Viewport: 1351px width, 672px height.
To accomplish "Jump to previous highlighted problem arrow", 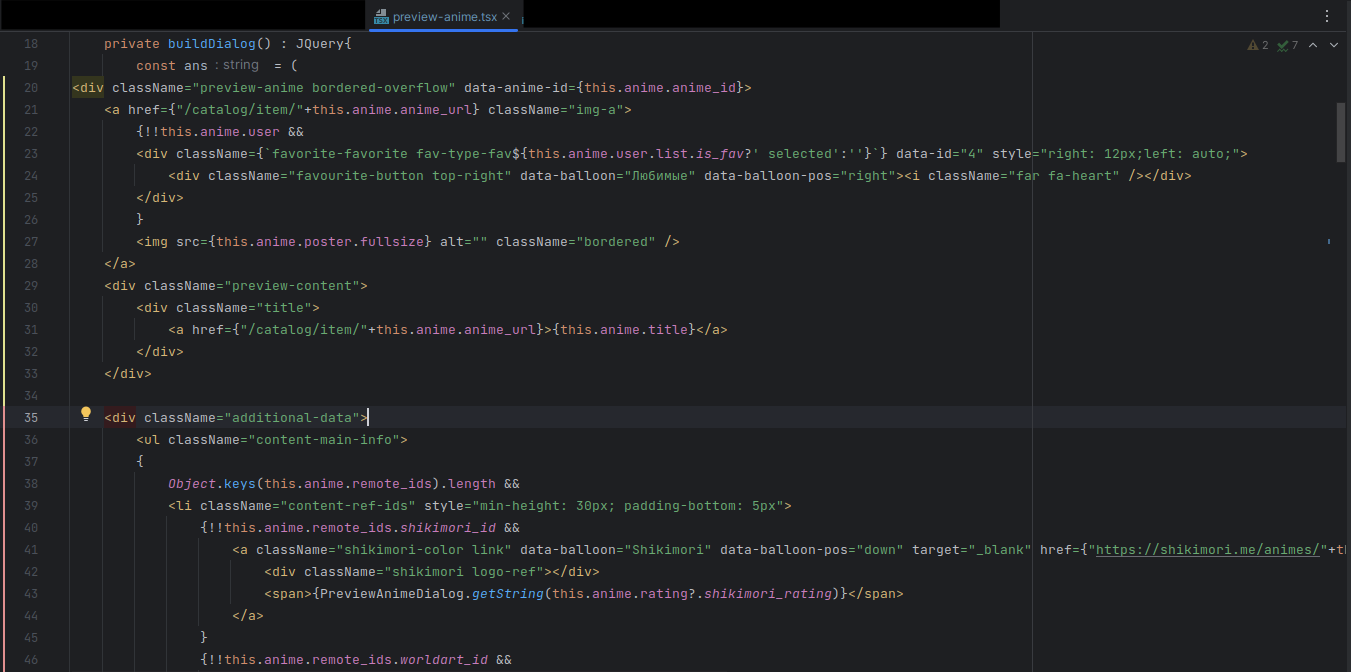I will pos(1313,45).
